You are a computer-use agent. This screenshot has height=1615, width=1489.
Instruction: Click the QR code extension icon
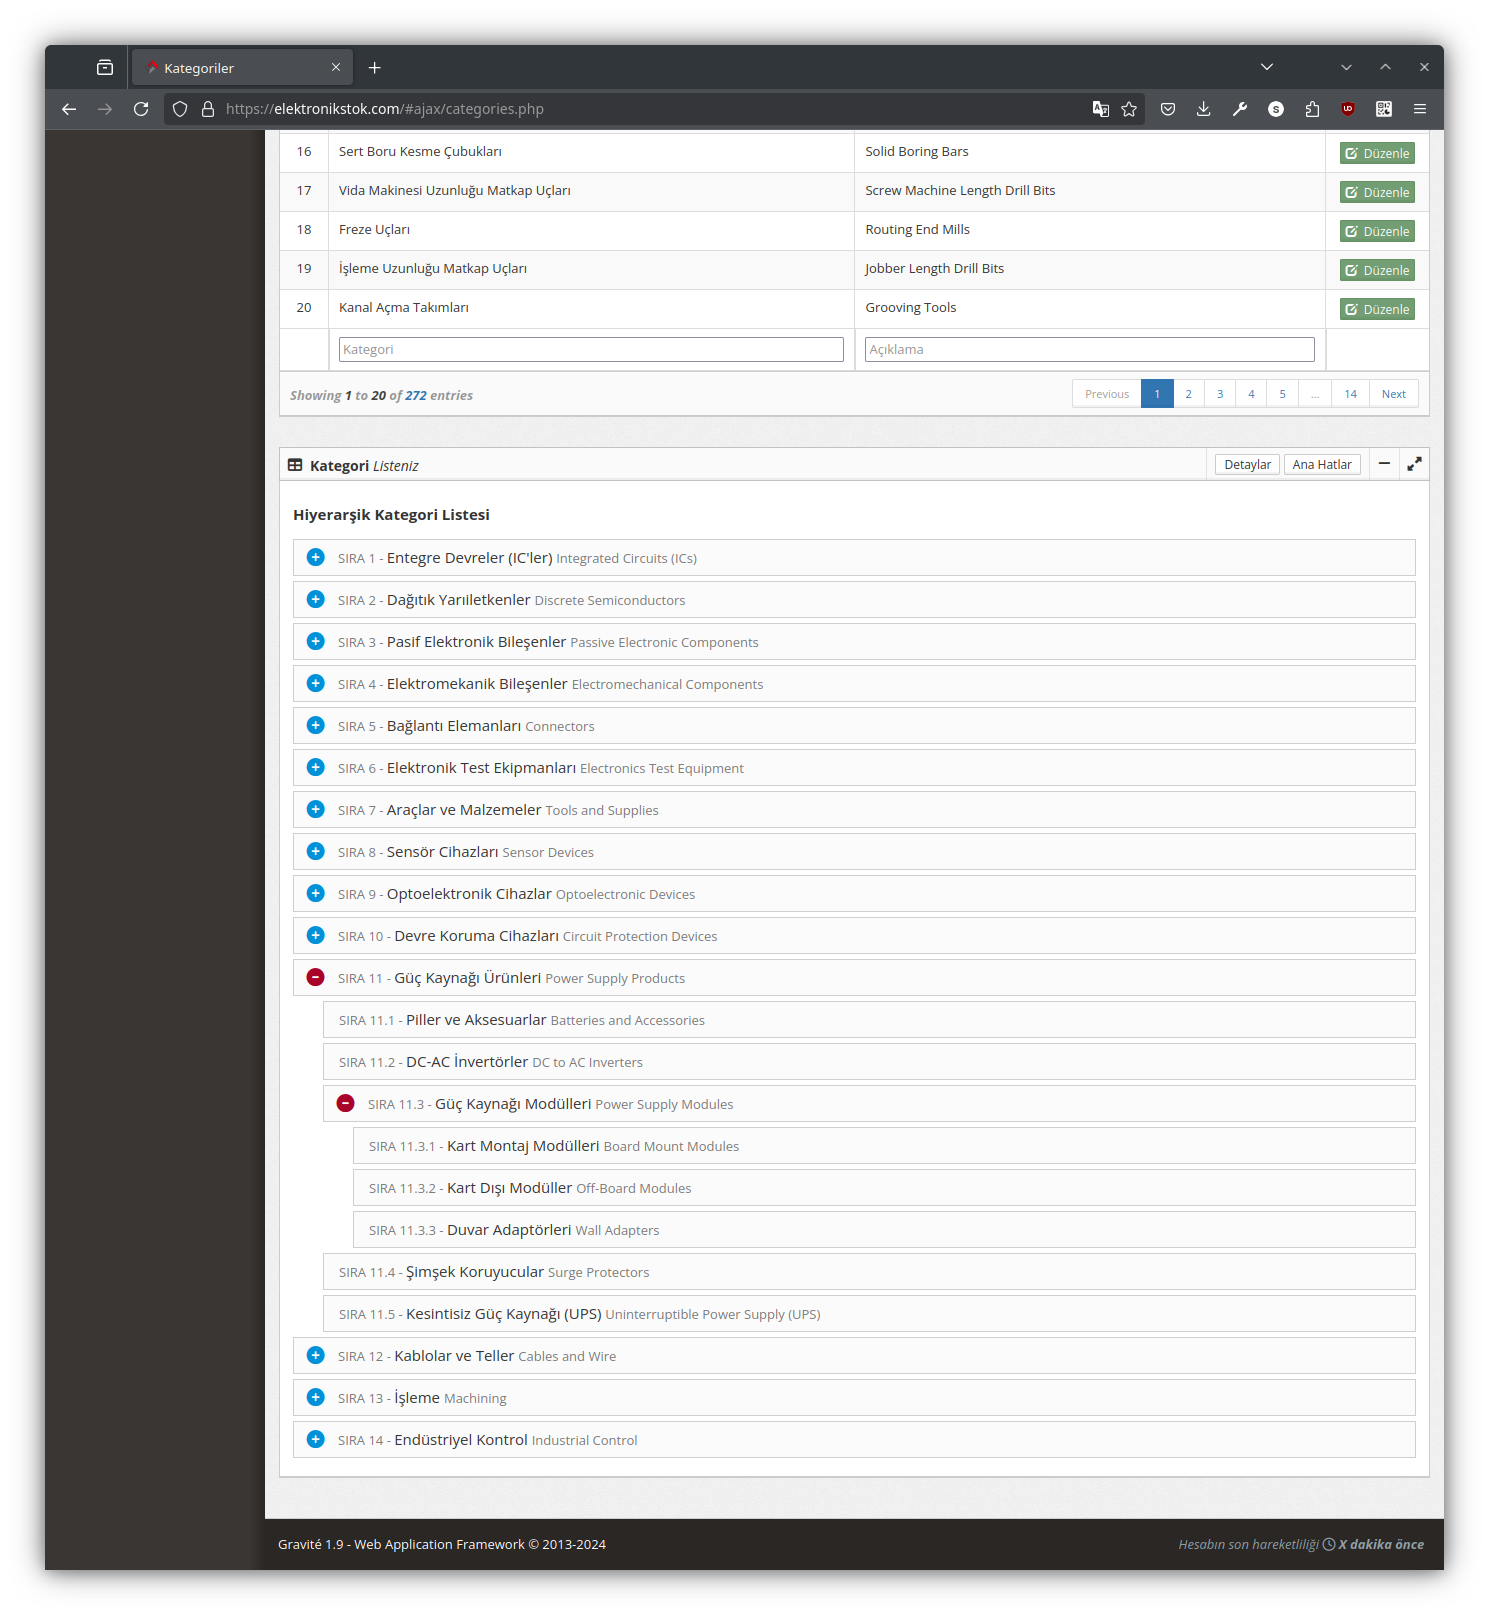pos(1384,109)
